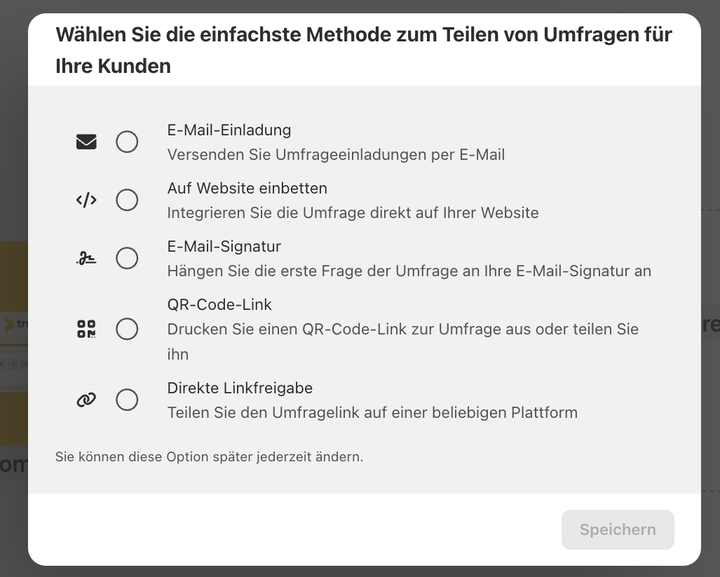
Task: Click description 'Versenden Sie Umfrageeinladungen per E-Mail'
Action: click(x=336, y=155)
